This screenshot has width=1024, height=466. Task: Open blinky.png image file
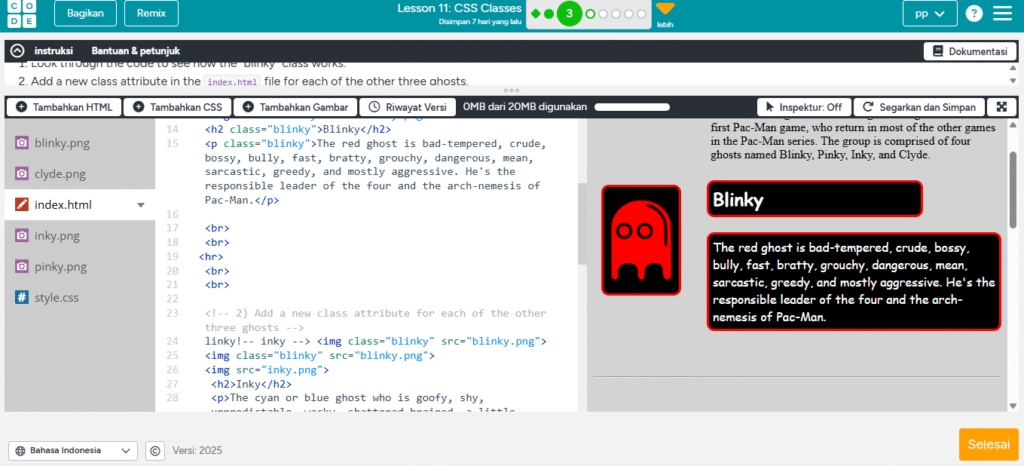tap(62, 143)
